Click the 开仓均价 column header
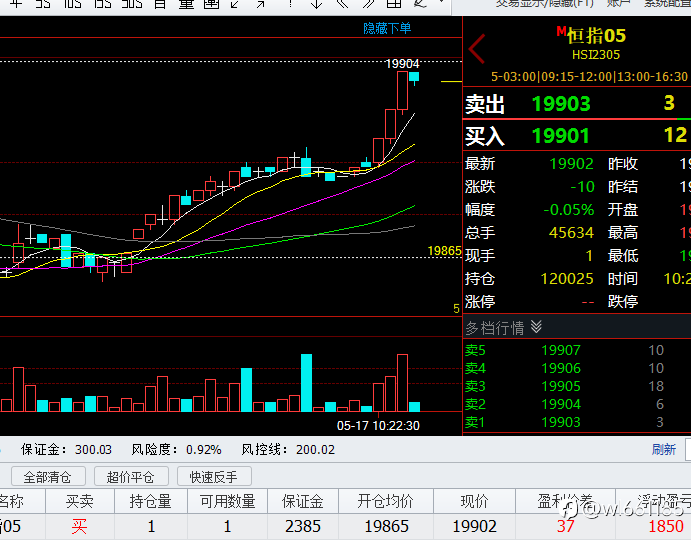Viewport: 691px width, 543px height. pos(386,501)
